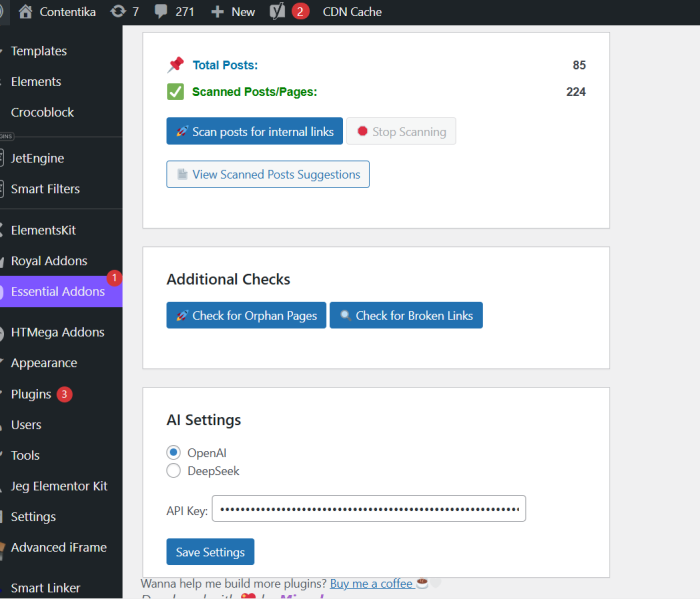
Task: Click the plus New content icon
Action: [x=217, y=12]
